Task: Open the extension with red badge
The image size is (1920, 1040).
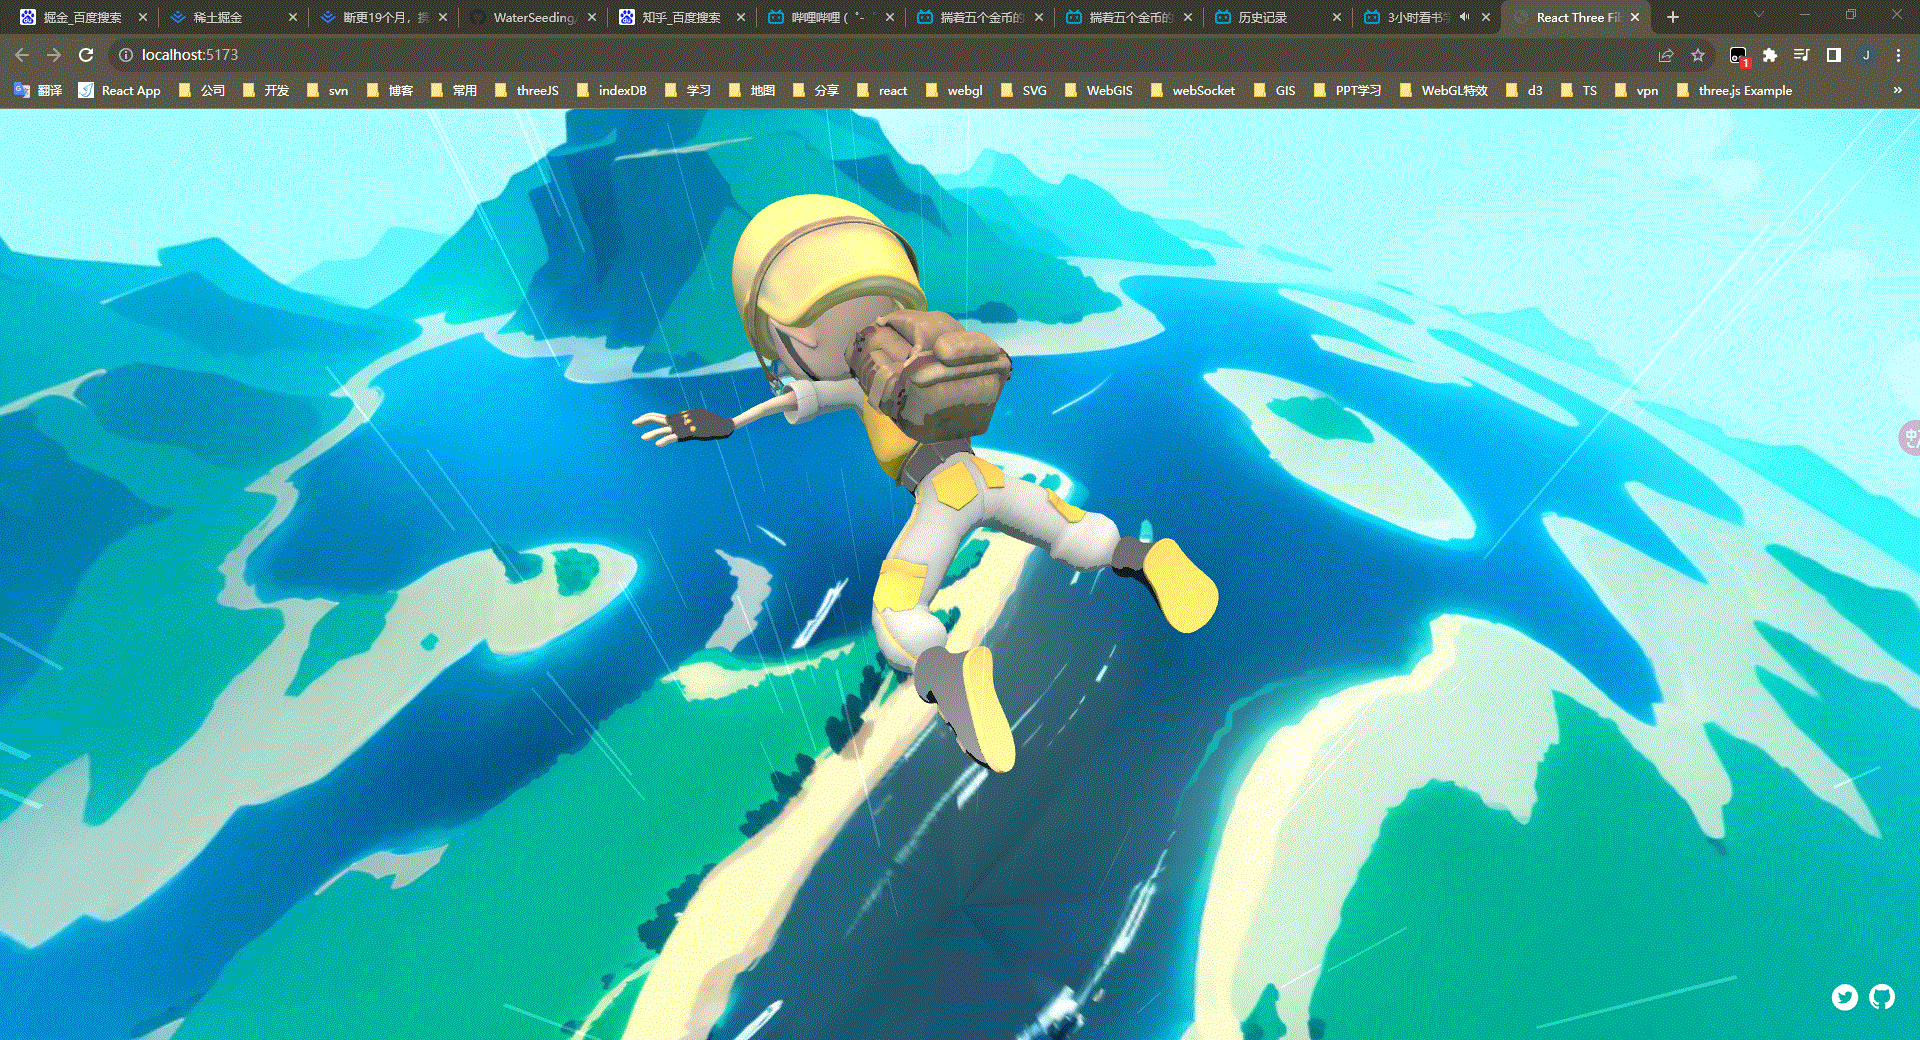Action: pos(1739,56)
